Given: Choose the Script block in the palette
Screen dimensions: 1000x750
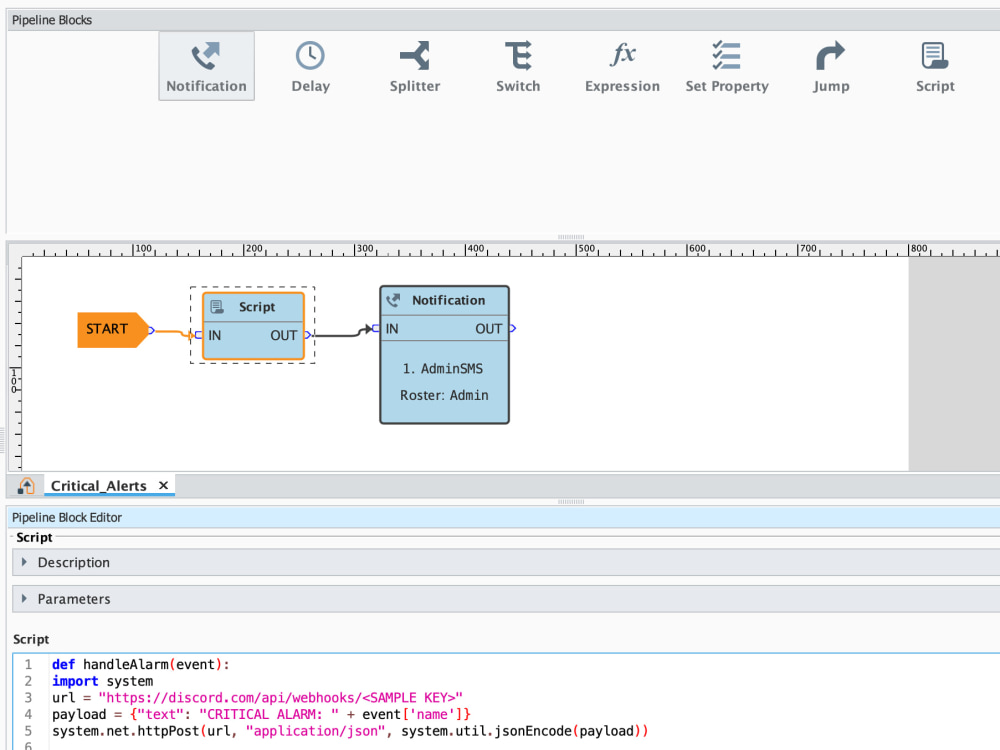Looking at the screenshot, I should point(935,66).
